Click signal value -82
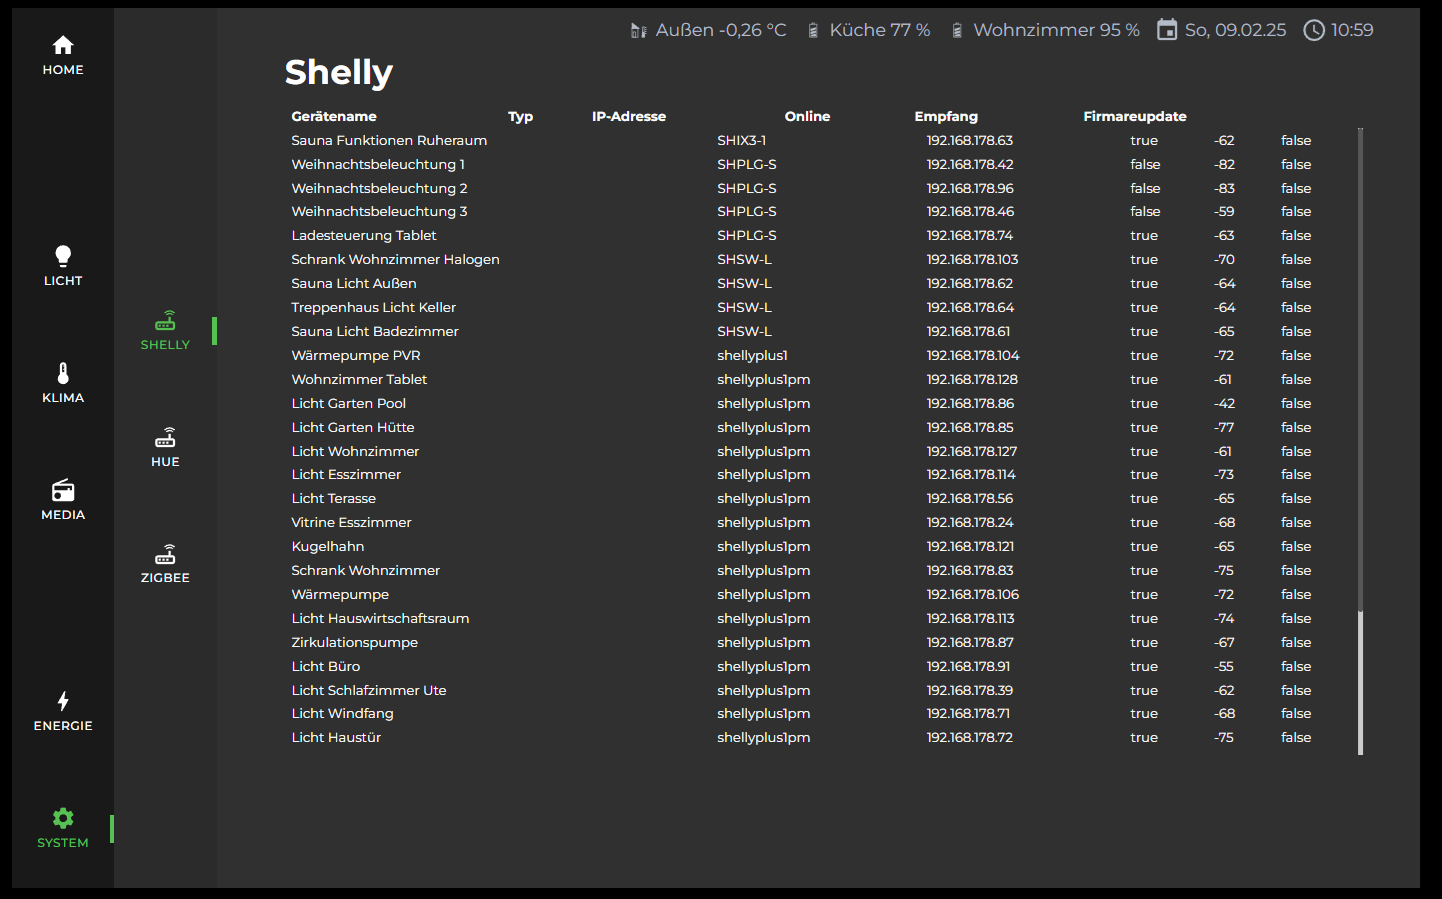Viewport: 1442px width, 899px height. pos(1225,165)
